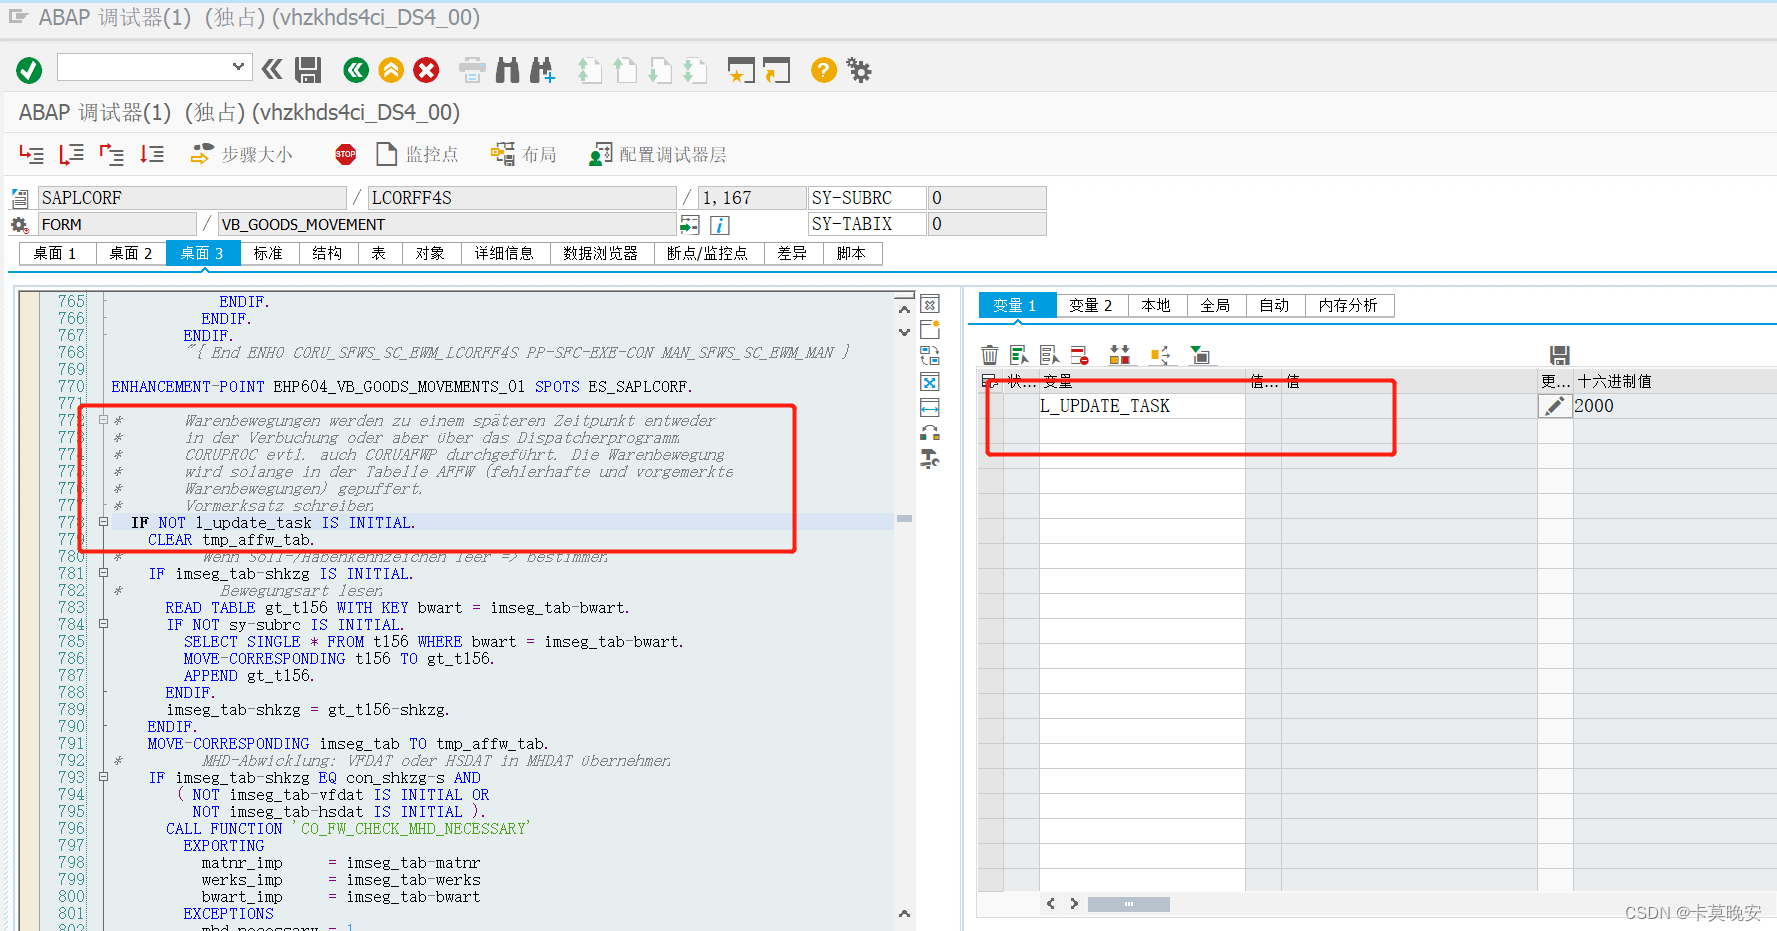Viewport: 1777px width, 931px height.
Task: Click the L_UPDATE_TASK variable cell
Action: 1142,406
